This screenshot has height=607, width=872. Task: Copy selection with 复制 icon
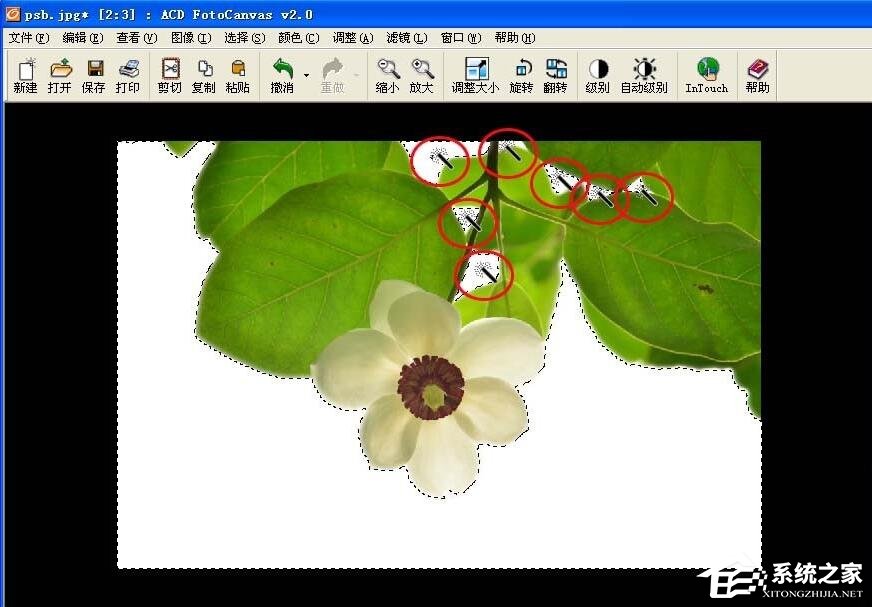[x=204, y=76]
